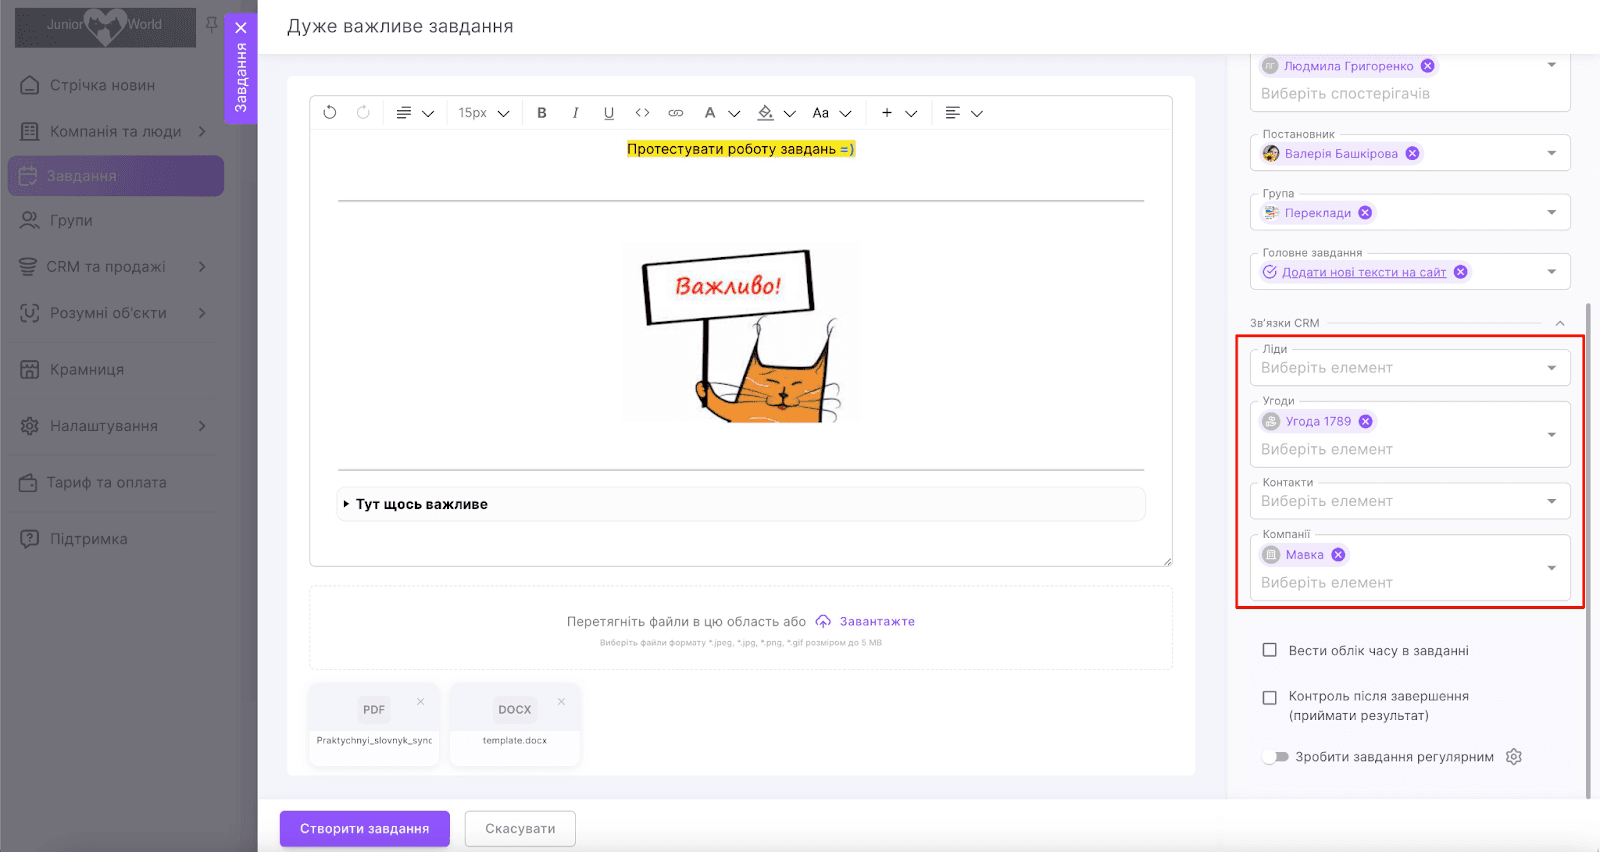Enable time tracking in task checkbox
The width and height of the screenshot is (1600, 852).
[1270, 650]
